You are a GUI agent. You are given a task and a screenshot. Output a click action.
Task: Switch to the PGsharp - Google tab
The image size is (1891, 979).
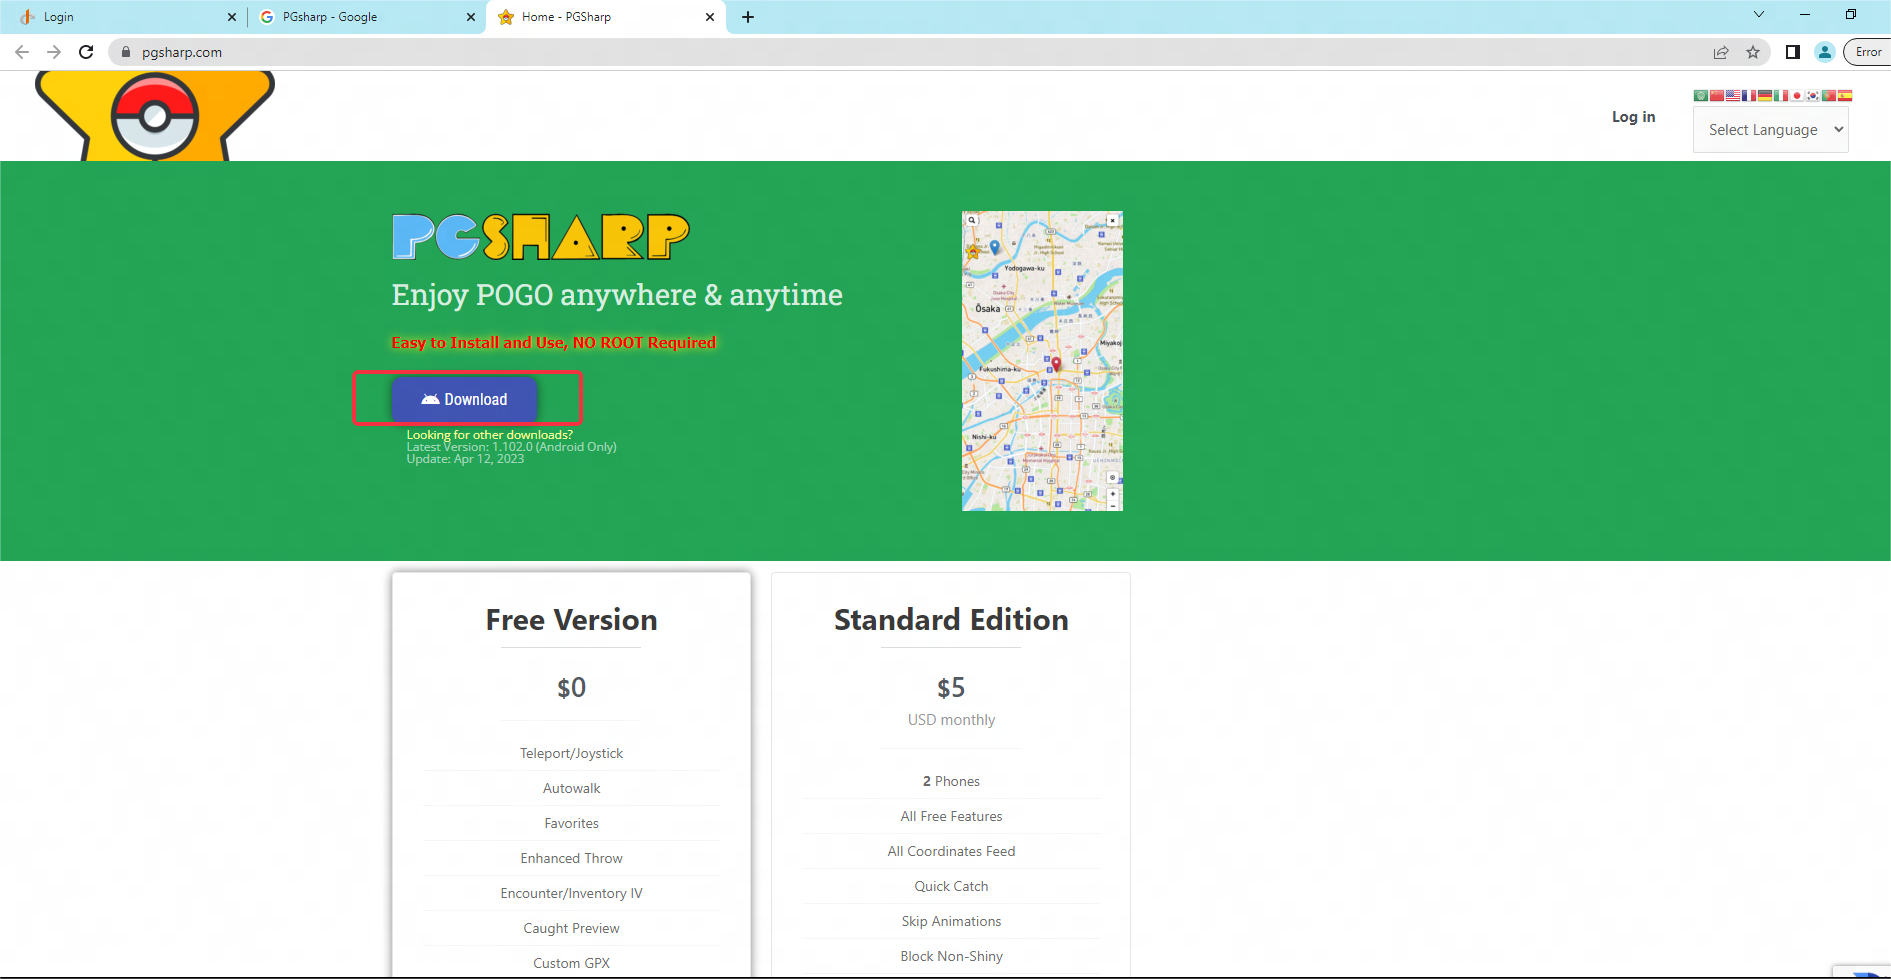coord(367,17)
